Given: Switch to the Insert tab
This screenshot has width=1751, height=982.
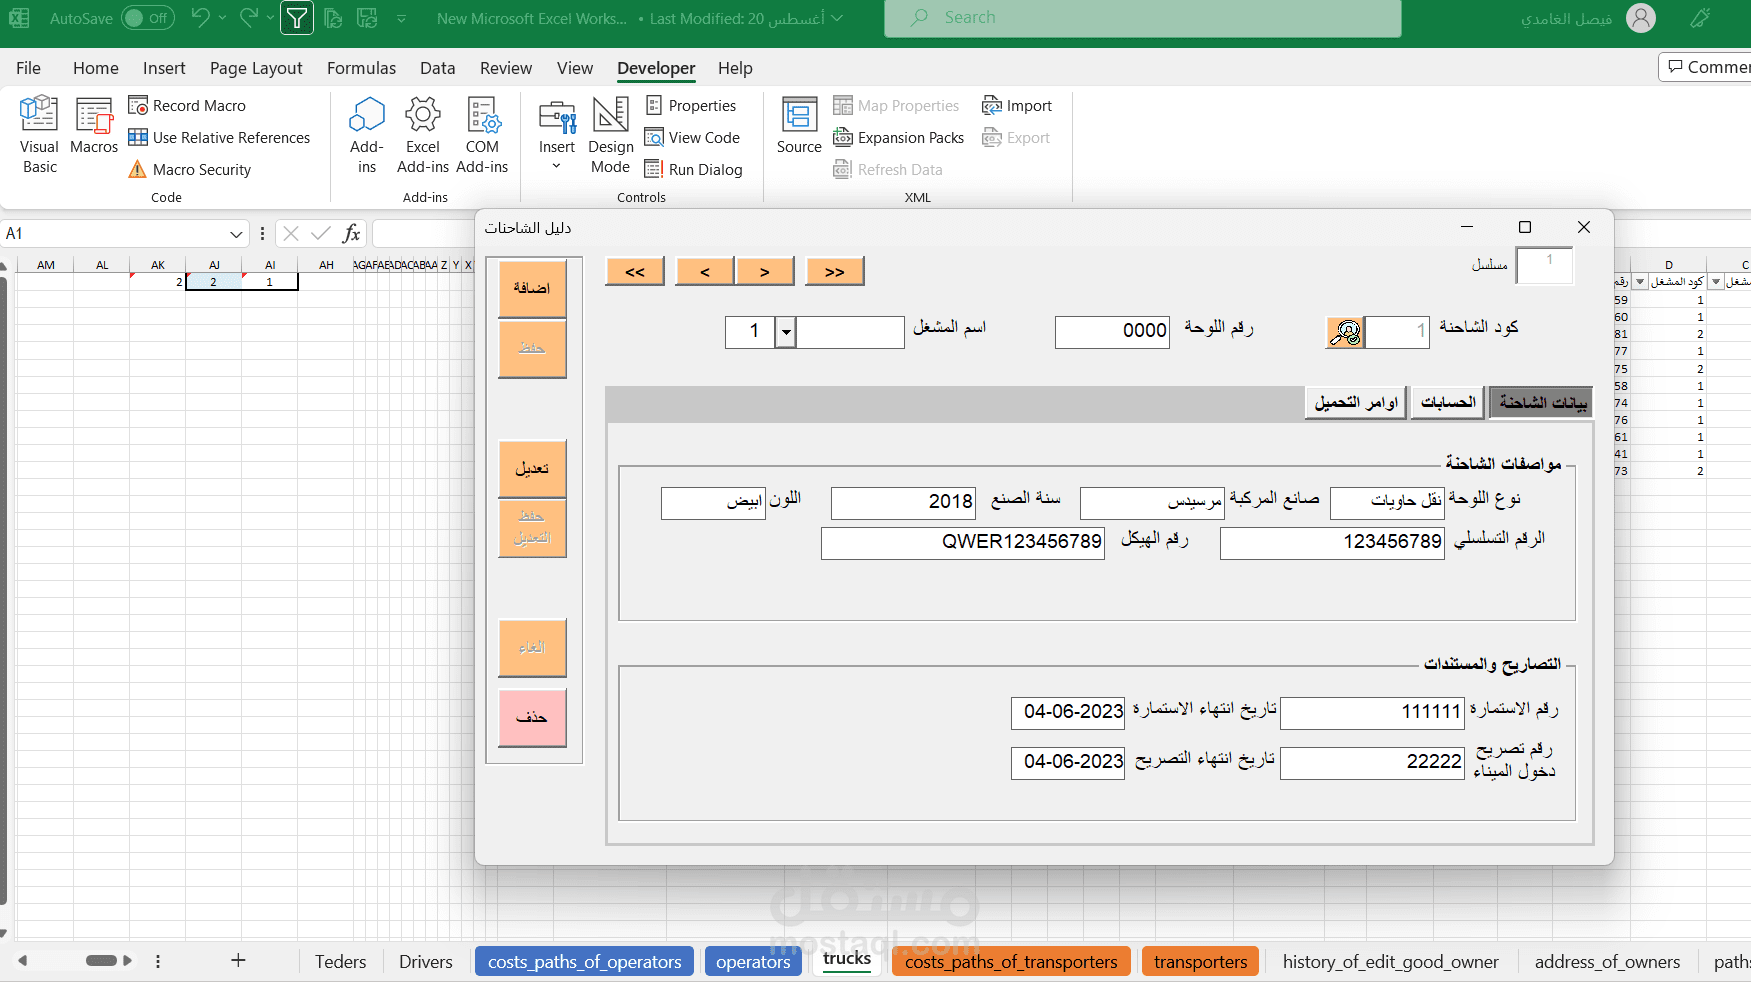Looking at the screenshot, I should 164,68.
